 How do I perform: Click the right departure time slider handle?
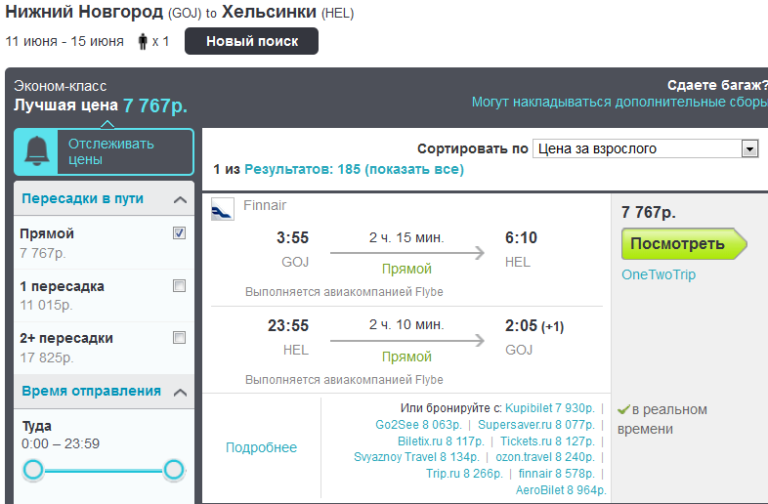point(174,469)
